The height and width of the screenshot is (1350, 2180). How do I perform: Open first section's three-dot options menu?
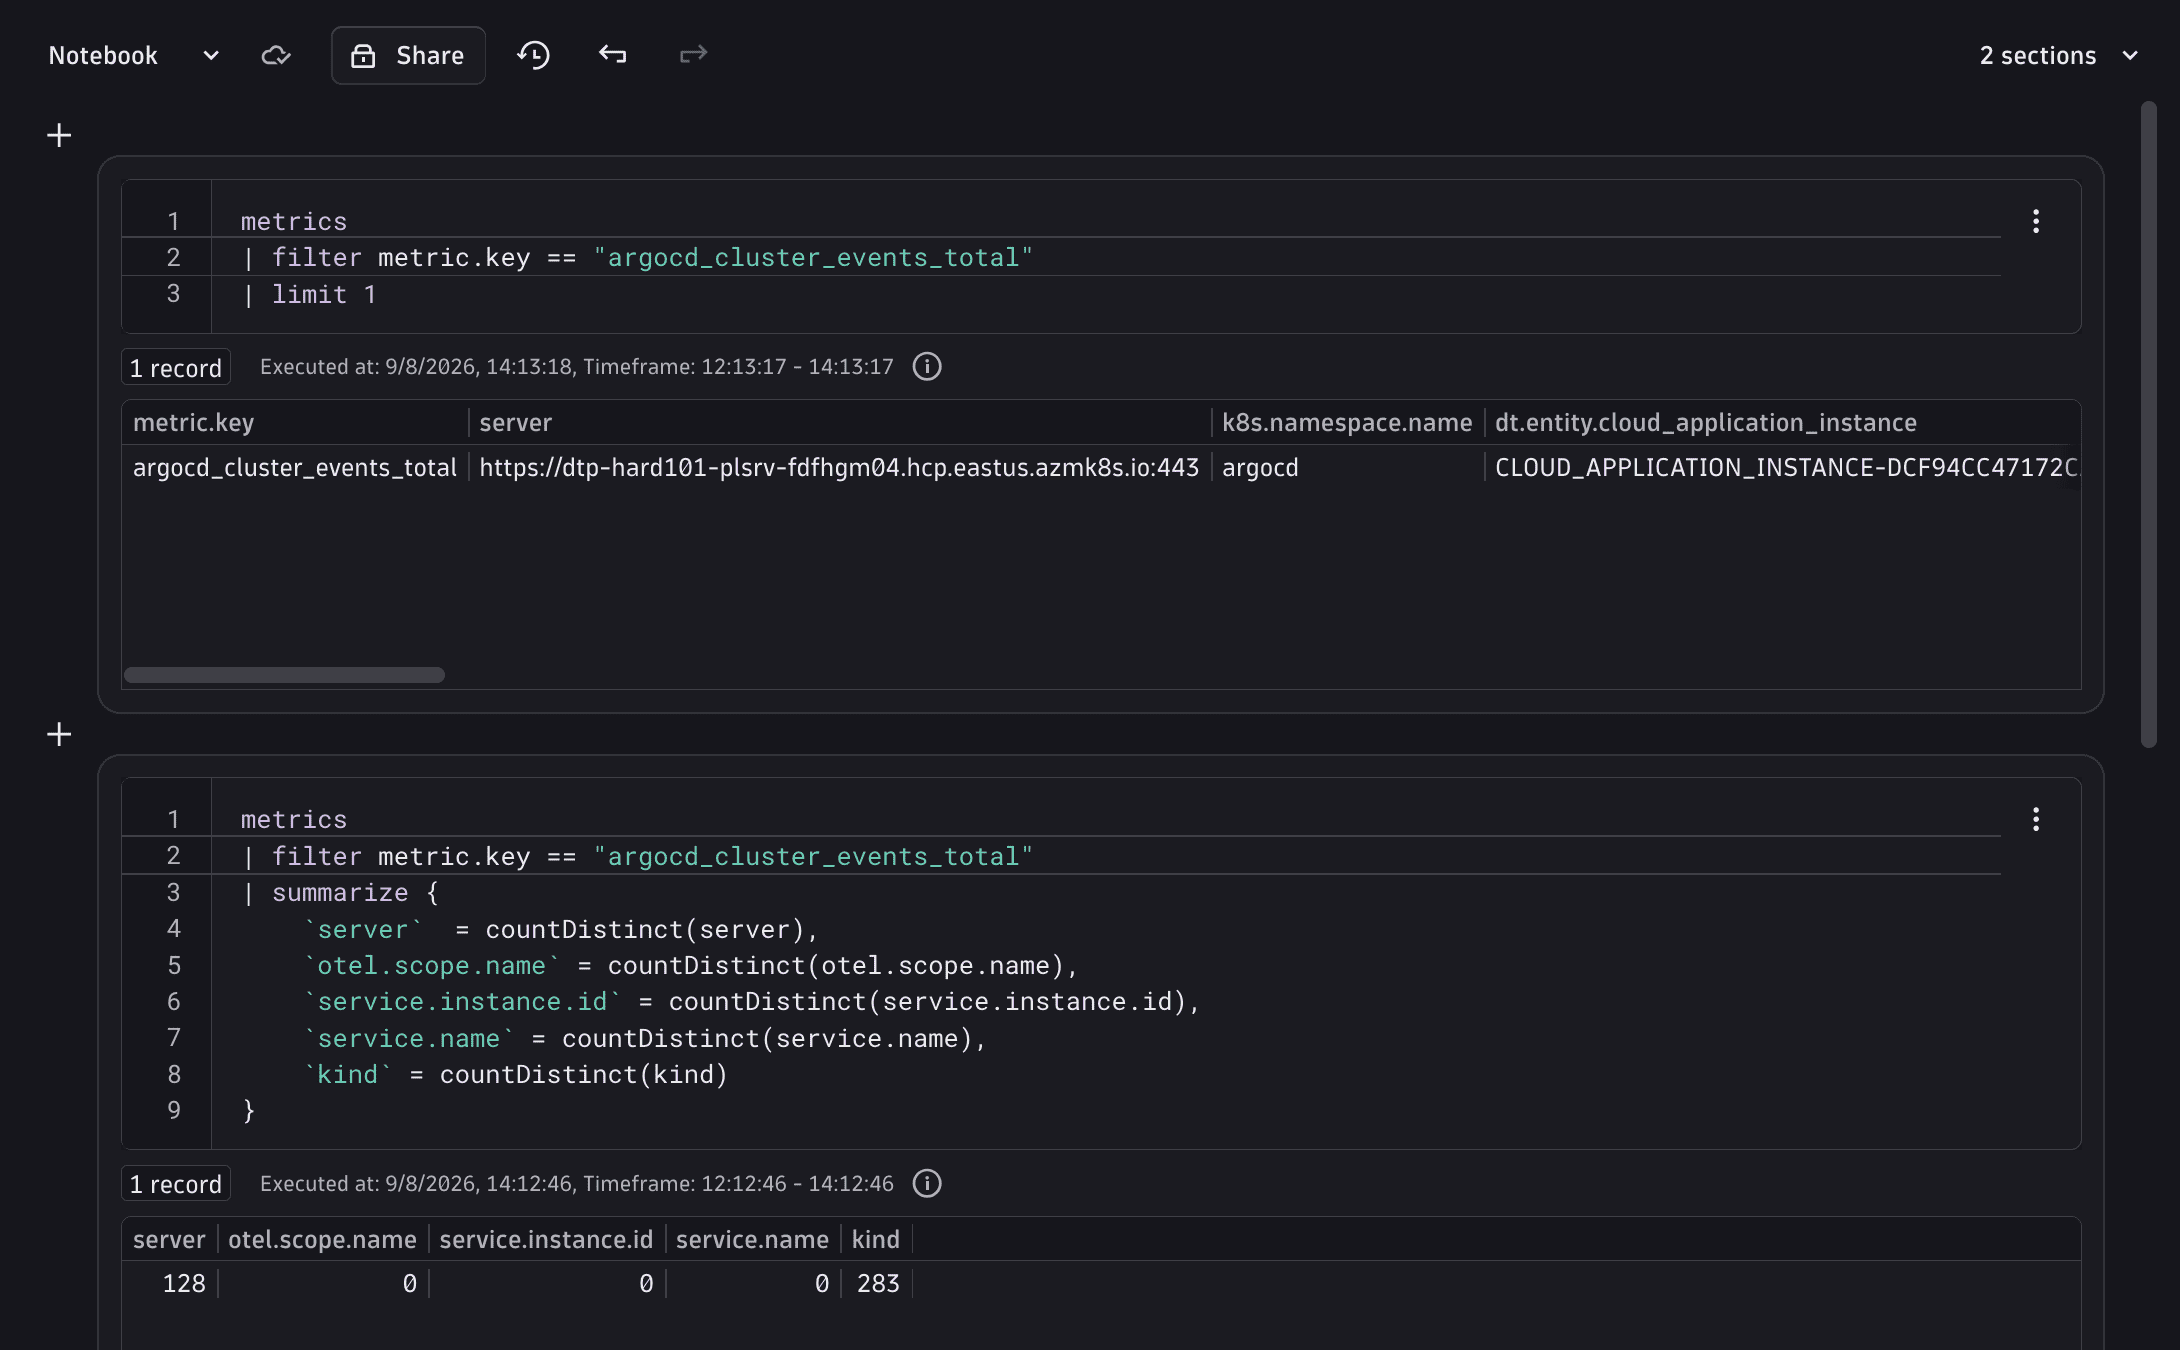[x=2036, y=221]
